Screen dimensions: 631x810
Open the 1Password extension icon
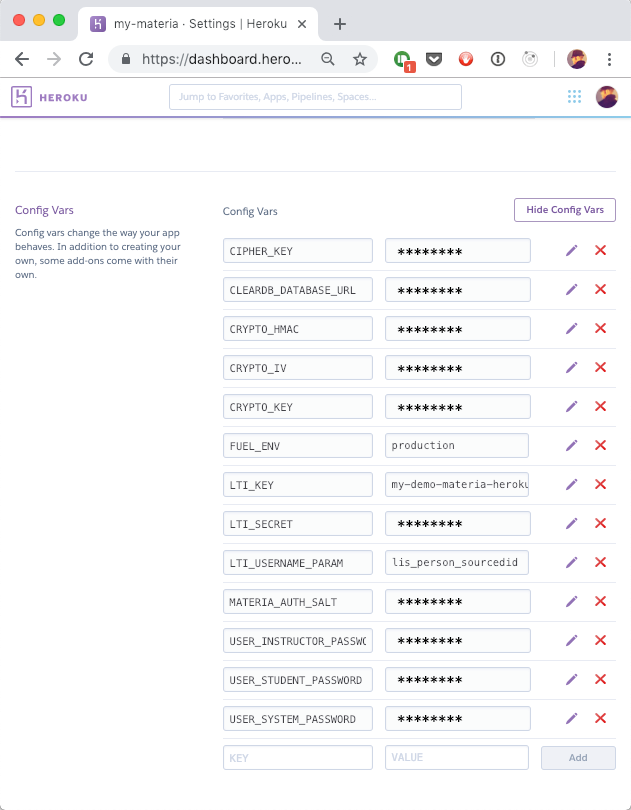(498, 59)
